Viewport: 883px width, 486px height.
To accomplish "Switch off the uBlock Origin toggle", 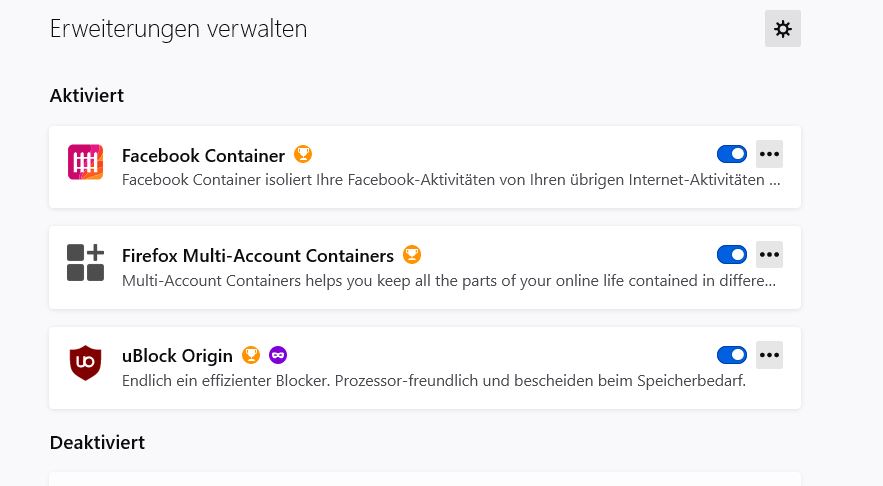I will (732, 354).
